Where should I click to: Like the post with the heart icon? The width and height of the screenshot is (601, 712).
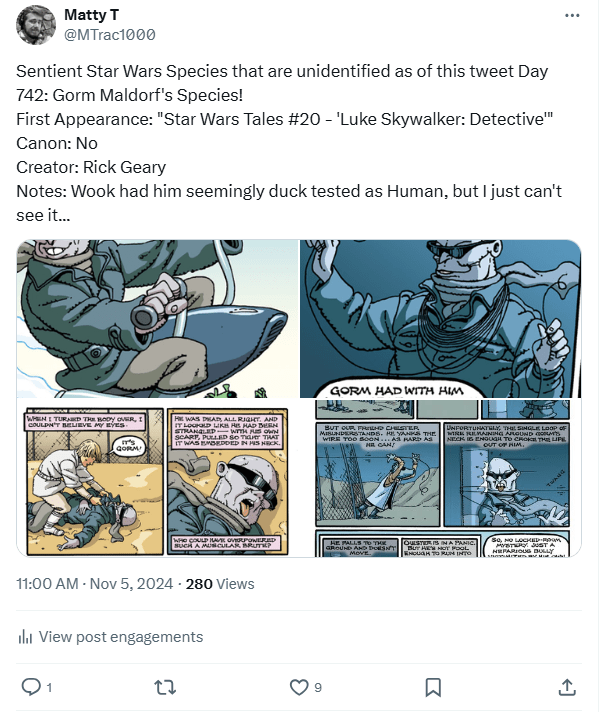[298, 687]
